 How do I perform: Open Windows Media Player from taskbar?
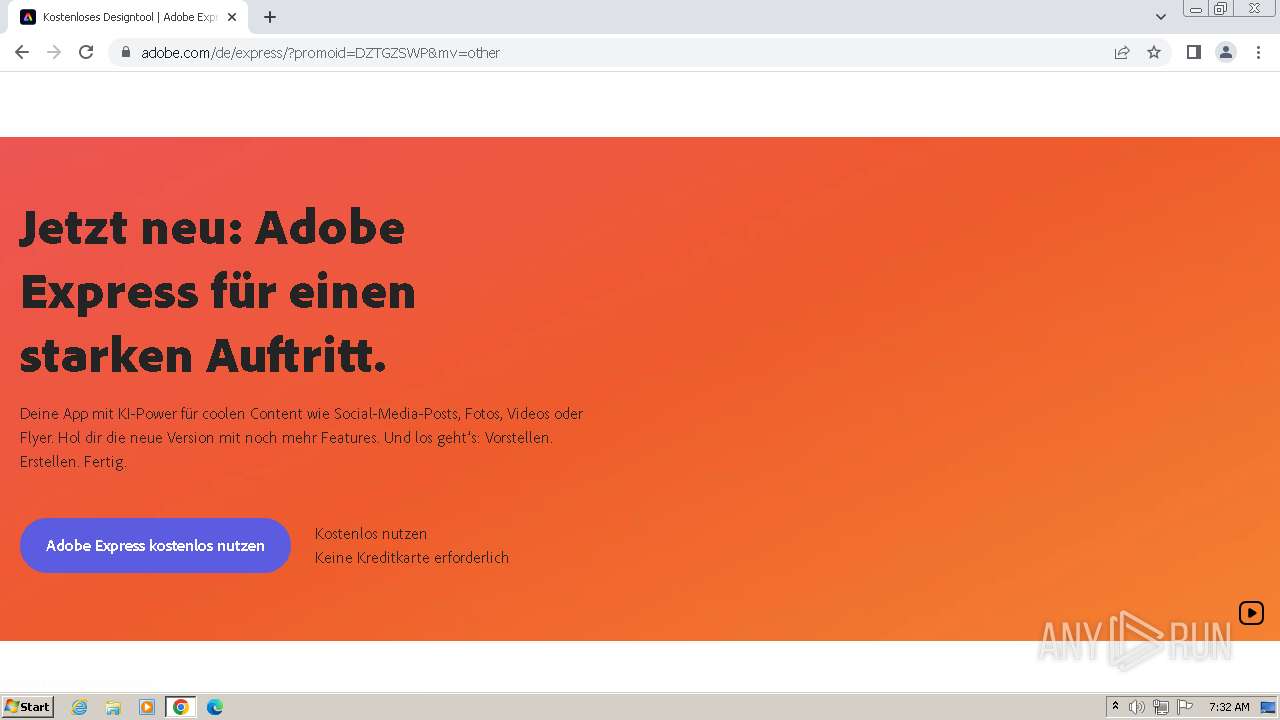tap(147, 707)
